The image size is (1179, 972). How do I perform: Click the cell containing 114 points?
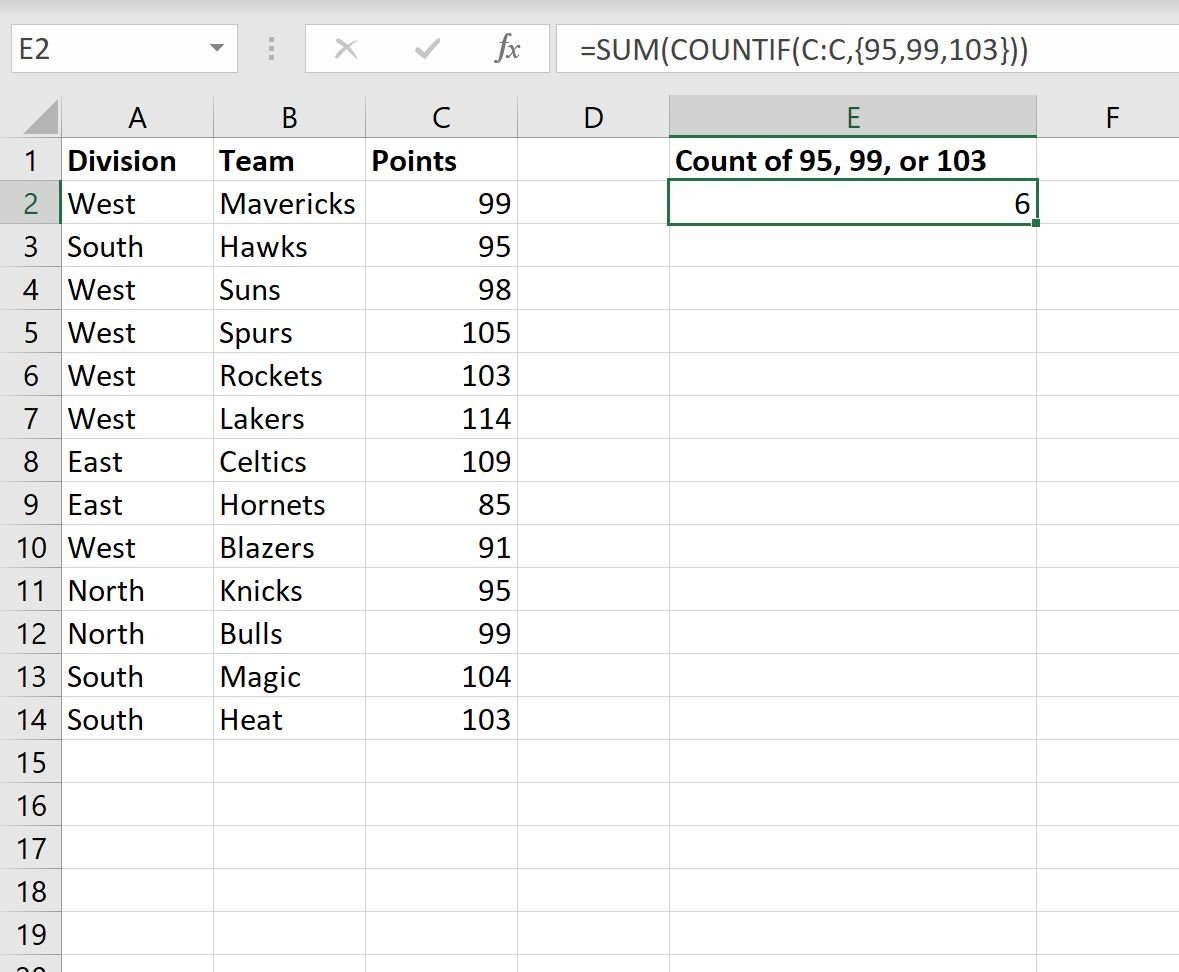pos(441,419)
